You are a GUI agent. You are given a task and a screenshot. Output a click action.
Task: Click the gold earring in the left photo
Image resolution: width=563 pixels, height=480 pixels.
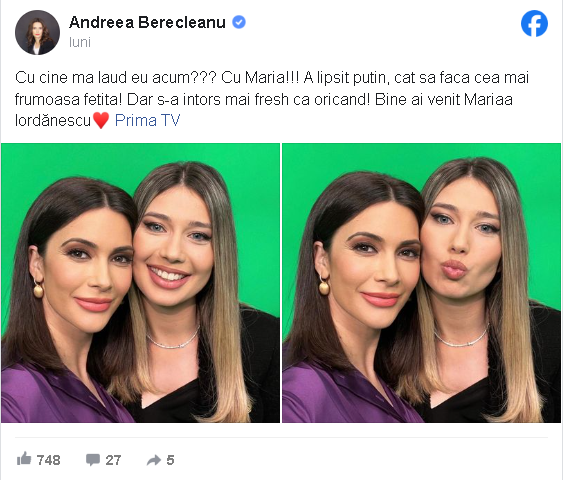point(38,289)
